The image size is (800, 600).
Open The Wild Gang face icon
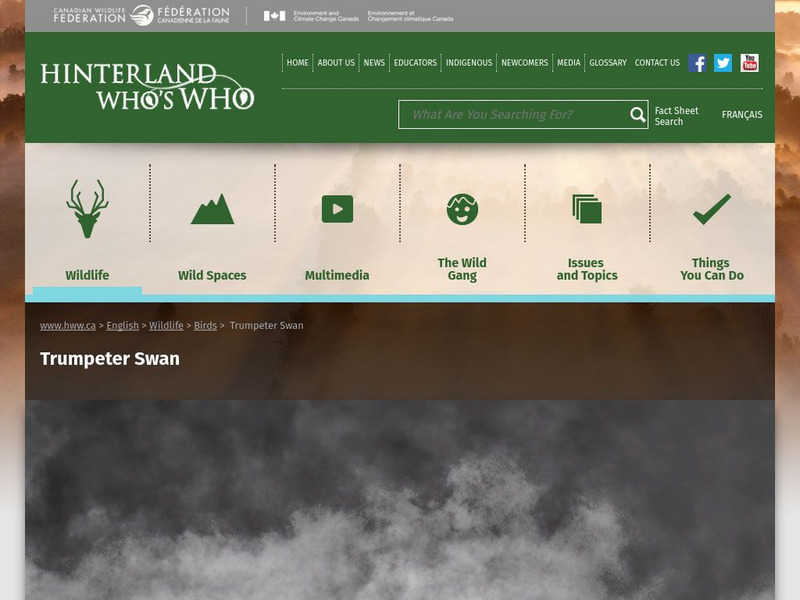pos(462,208)
